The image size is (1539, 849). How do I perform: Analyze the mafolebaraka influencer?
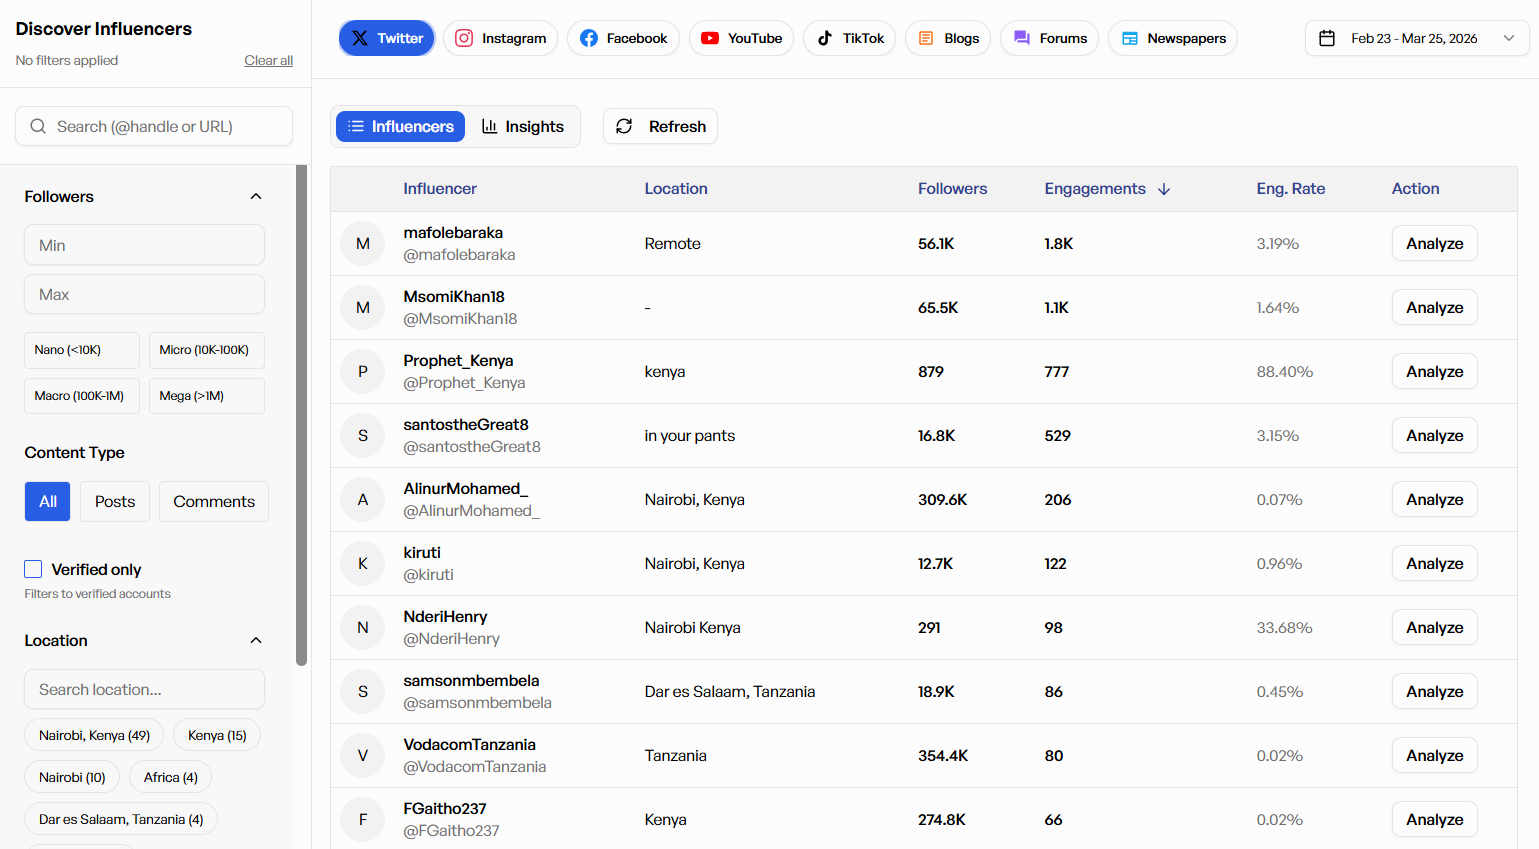(x=1434, y=244)
